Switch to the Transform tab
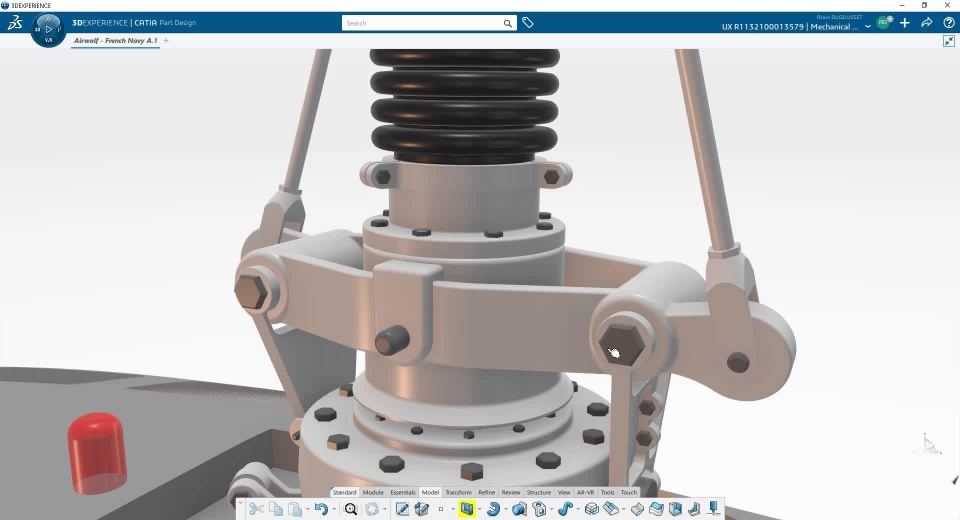This screenshot has width=960, height=520. (x=459, y=492)
